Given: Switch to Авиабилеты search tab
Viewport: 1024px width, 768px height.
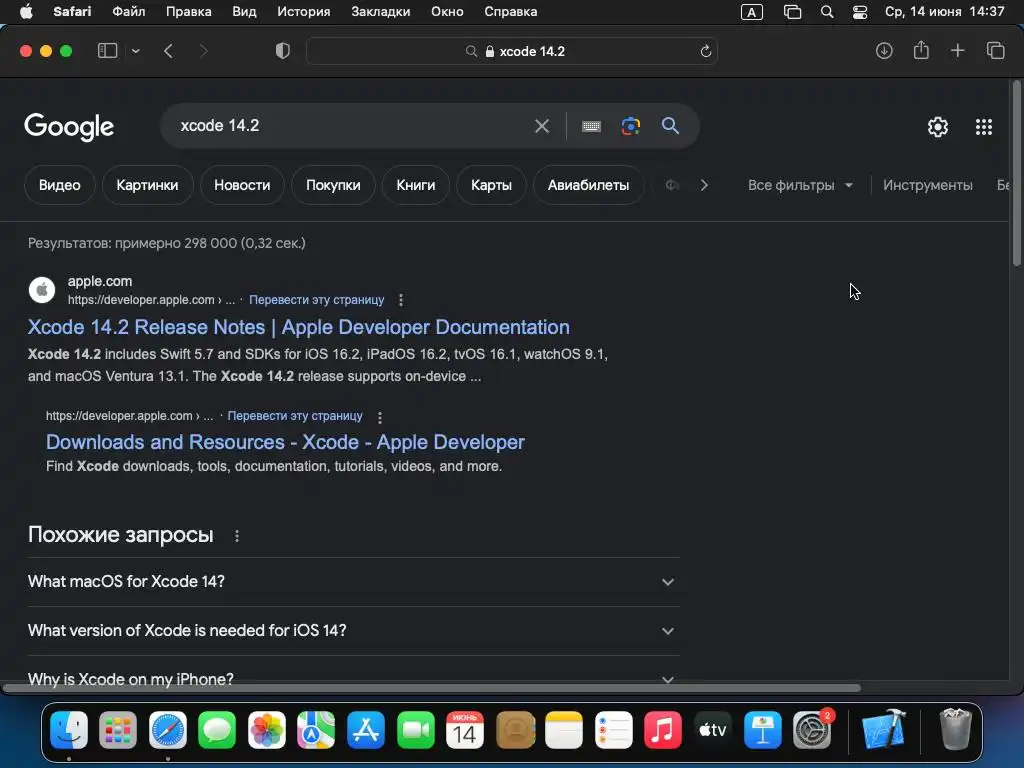Looking at the screenshot, I should click(588, 185).
